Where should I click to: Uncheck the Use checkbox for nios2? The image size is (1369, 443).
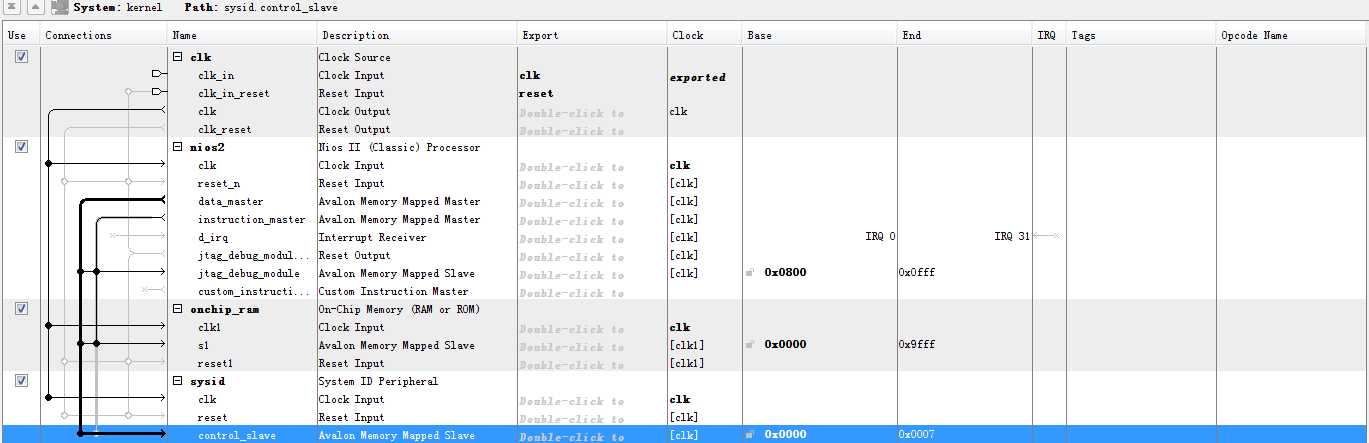21,147
